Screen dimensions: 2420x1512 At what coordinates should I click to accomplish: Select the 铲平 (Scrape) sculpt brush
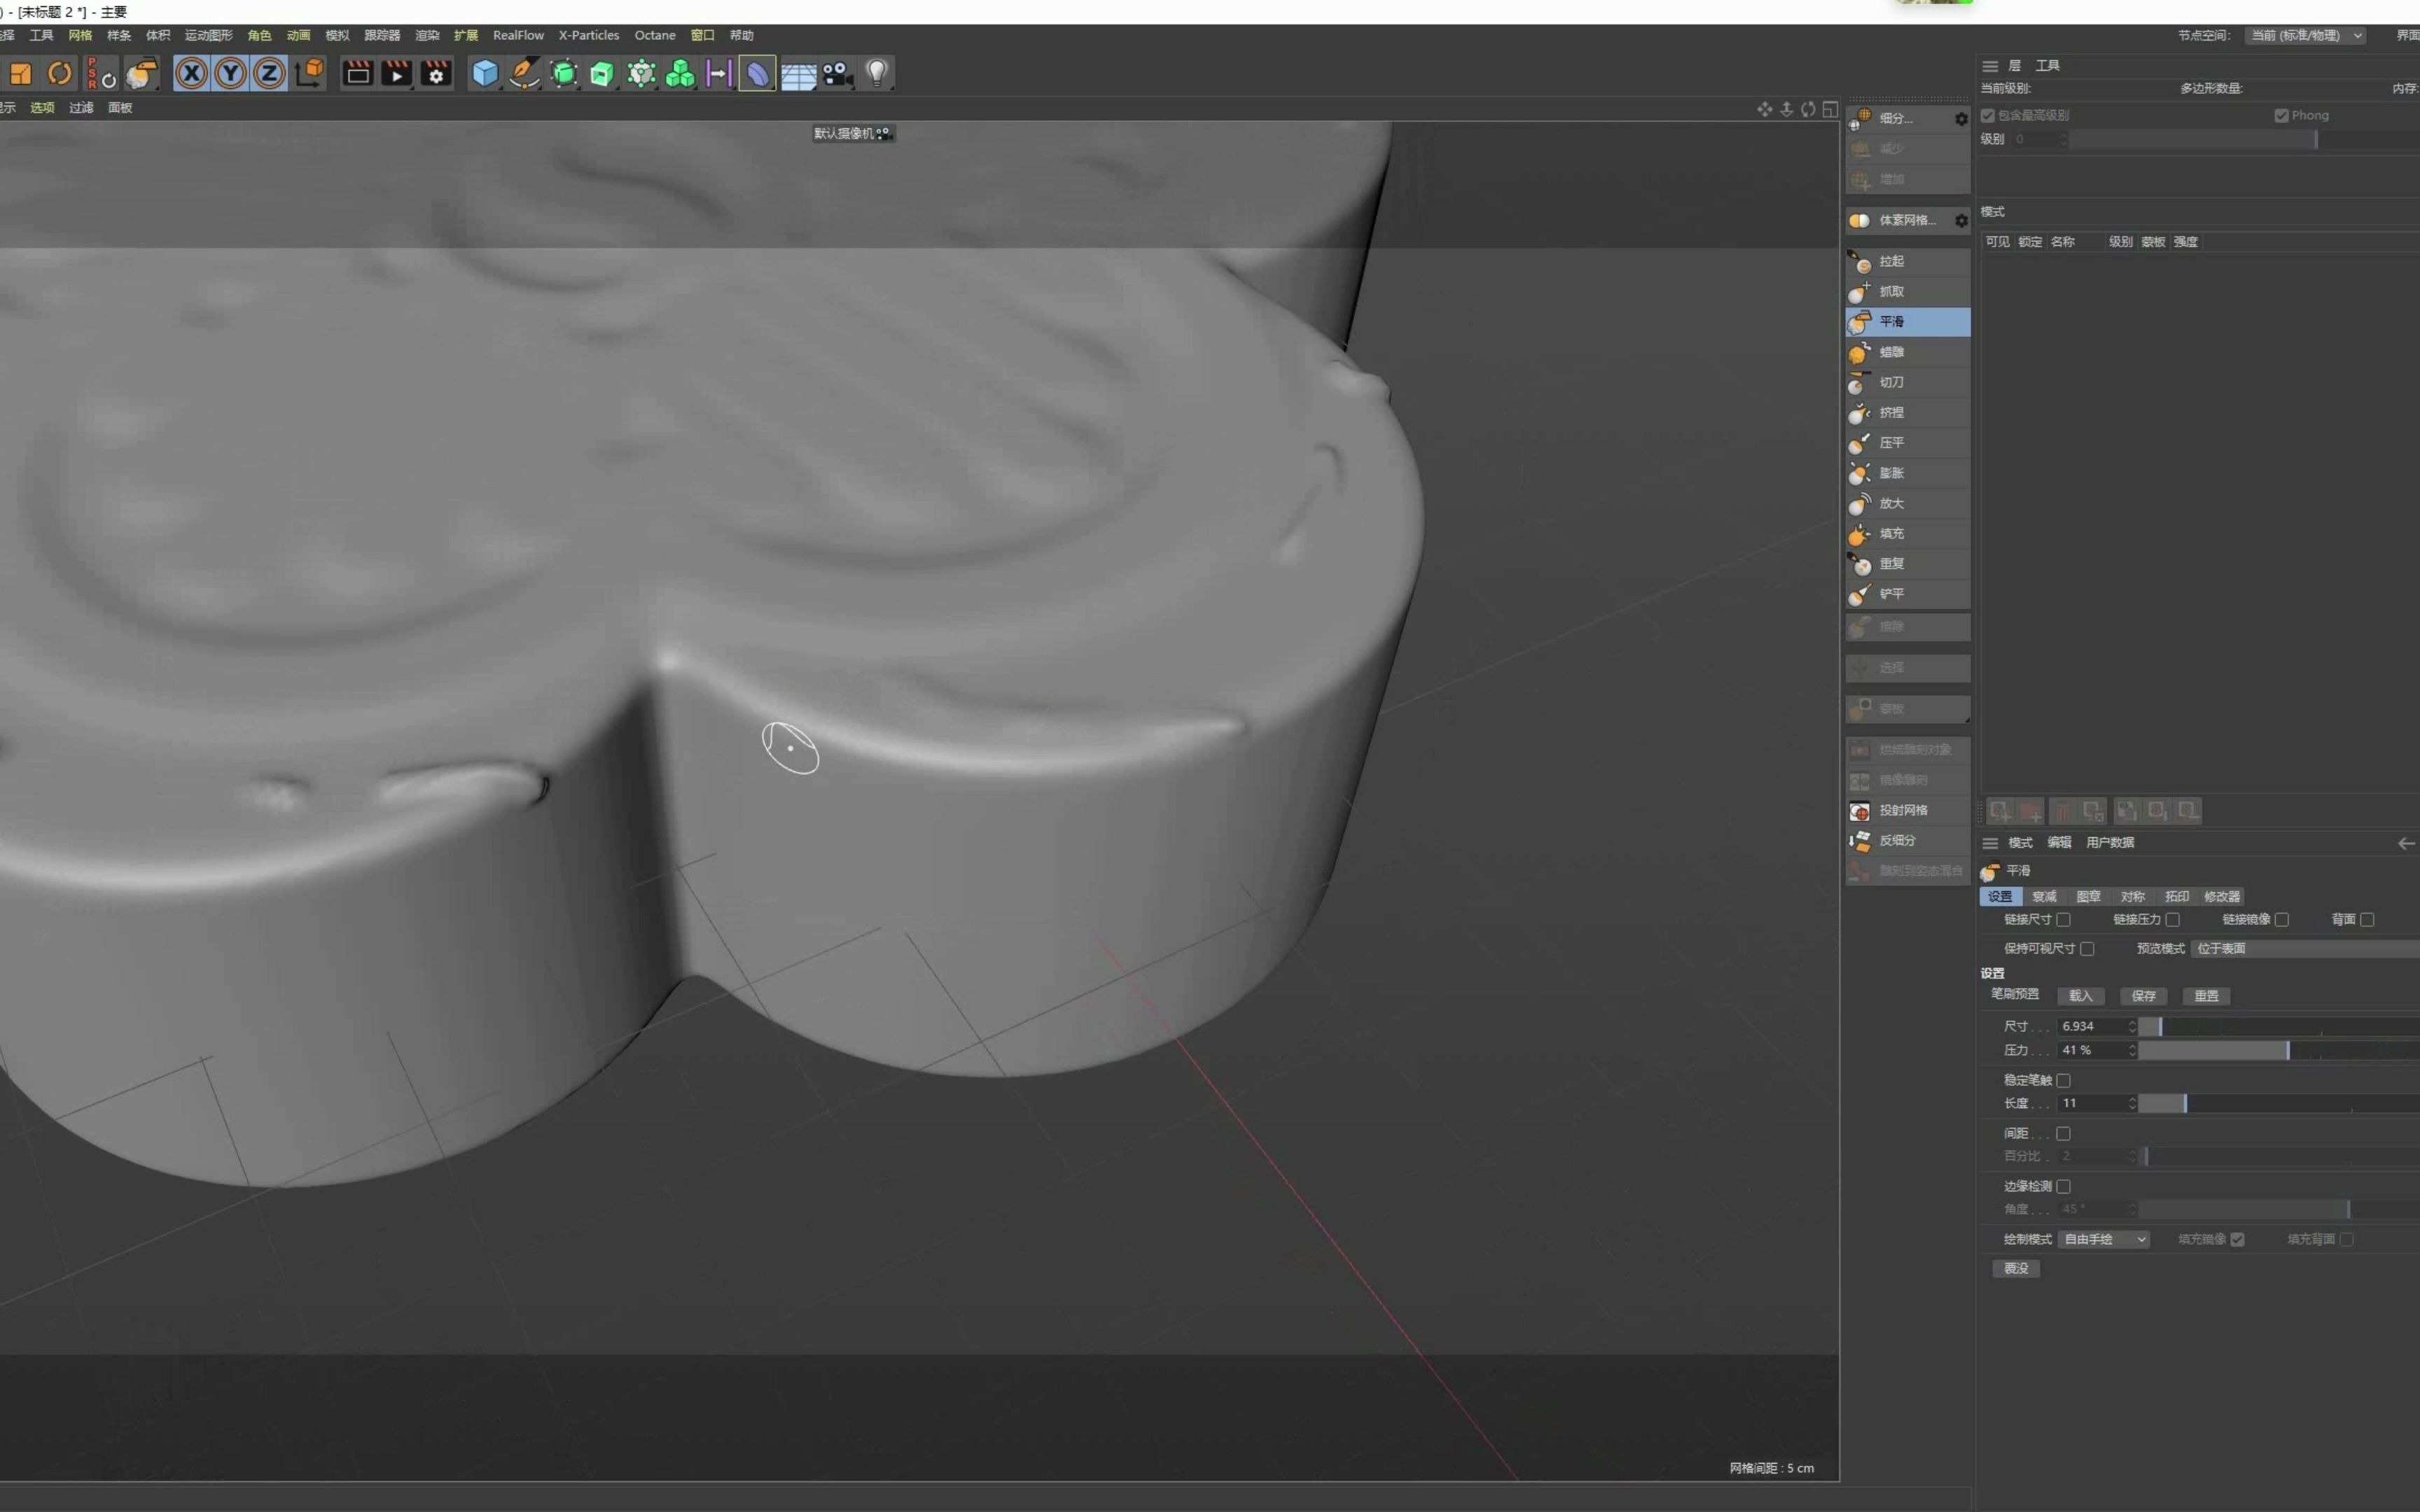click(x=1891, y=594)
